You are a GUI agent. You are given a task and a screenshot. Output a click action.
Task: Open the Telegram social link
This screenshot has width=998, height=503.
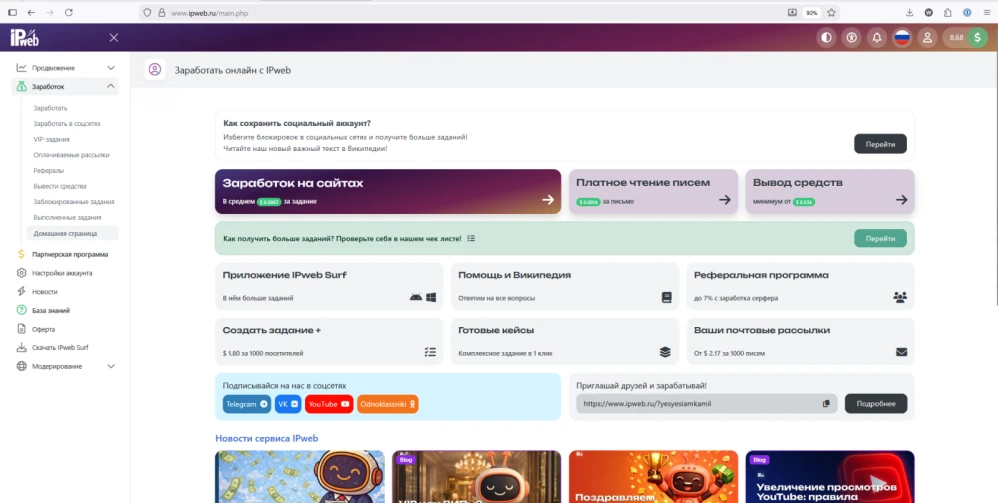tap(246, 404)
